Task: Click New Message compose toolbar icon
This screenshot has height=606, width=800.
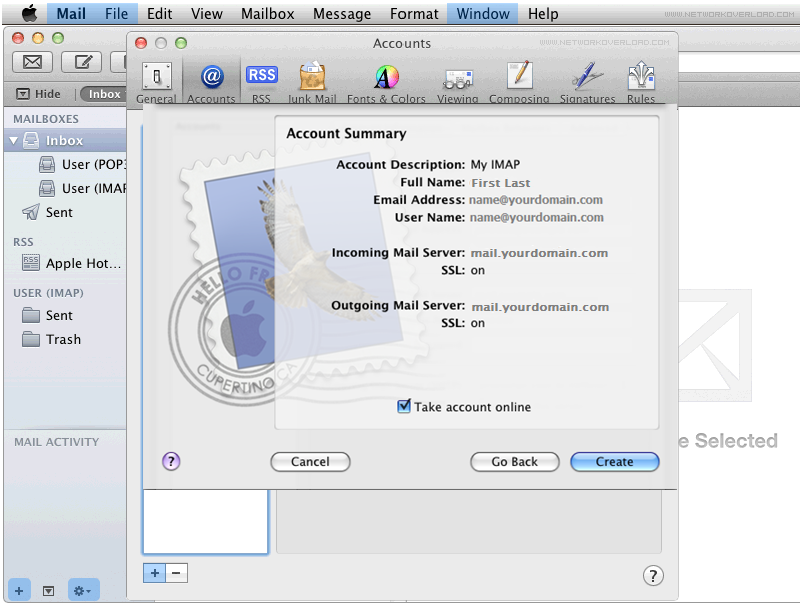Action: (81, 62)
